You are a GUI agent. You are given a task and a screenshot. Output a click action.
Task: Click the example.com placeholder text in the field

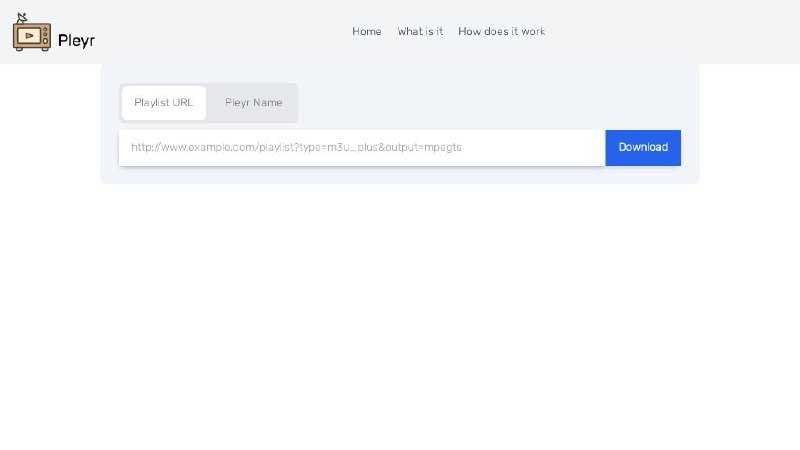pos(296,147)
